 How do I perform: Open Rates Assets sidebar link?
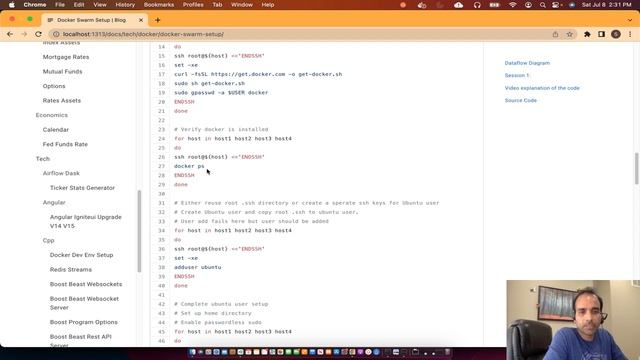(x=62, y=100)
